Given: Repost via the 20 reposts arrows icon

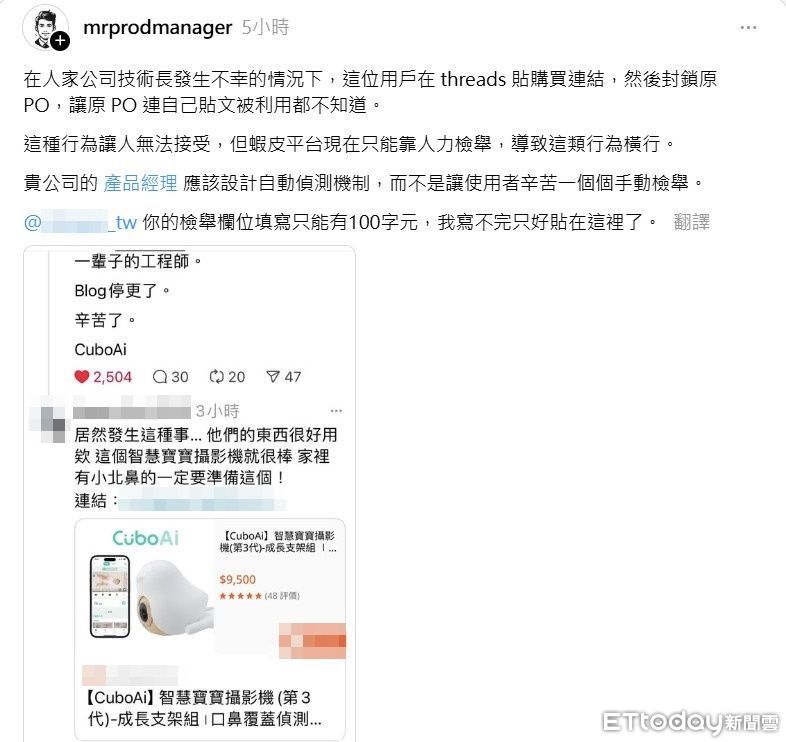Looking at the screenshot, I should (216, 377).
